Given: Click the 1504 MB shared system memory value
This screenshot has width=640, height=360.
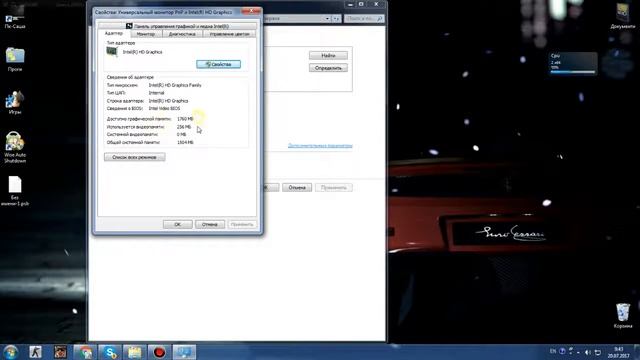Looking at the screenshot, I should [185, 142].
